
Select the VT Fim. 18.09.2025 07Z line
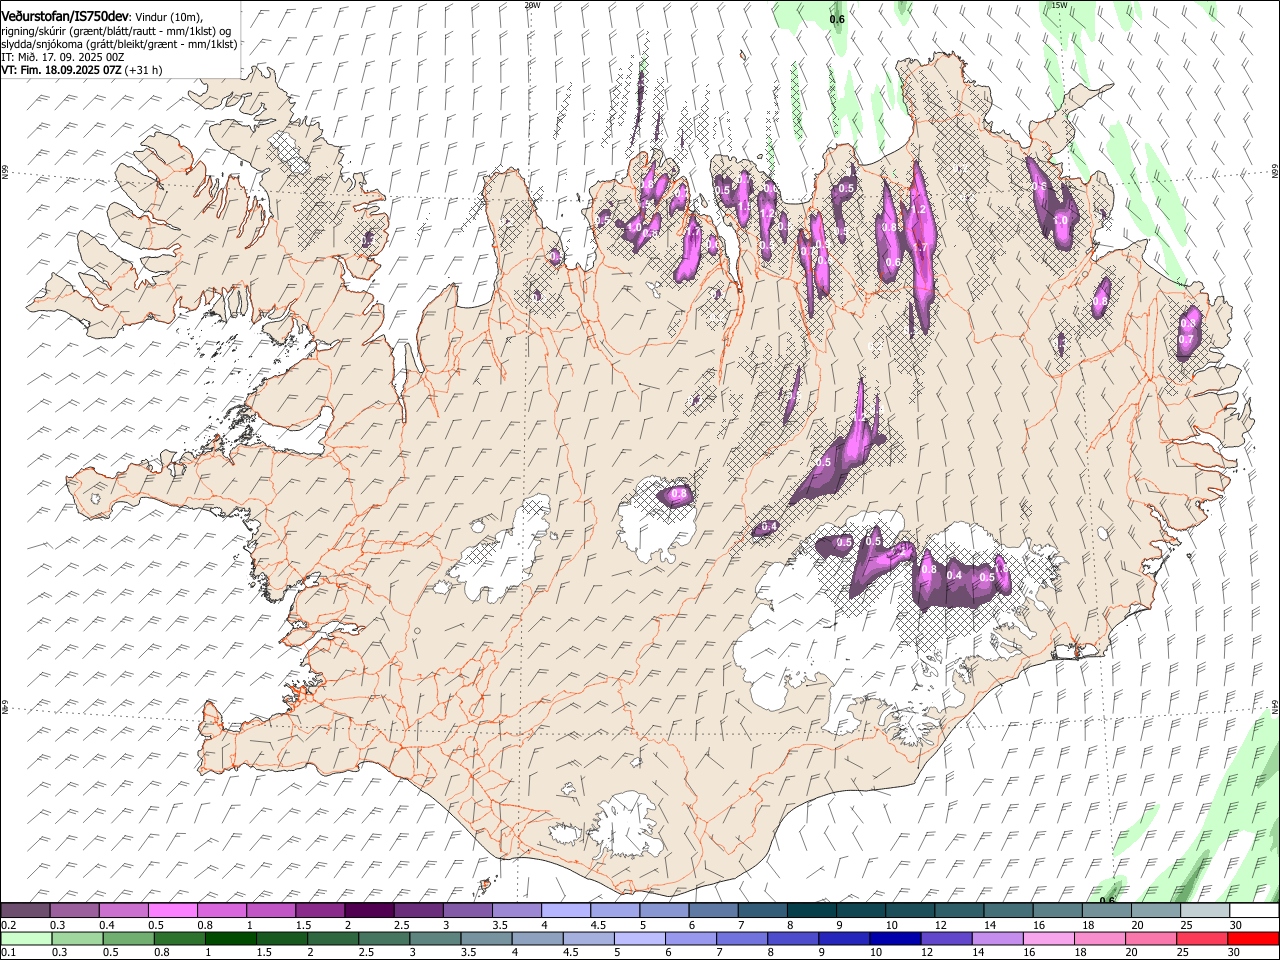point(81,70)
